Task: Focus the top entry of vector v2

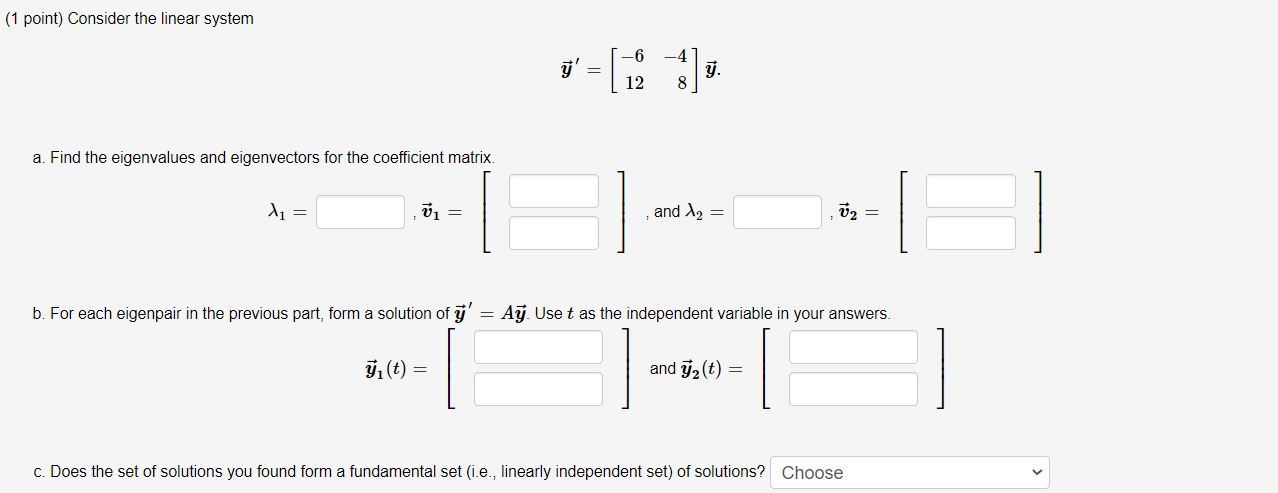Action: pos(971,191)
